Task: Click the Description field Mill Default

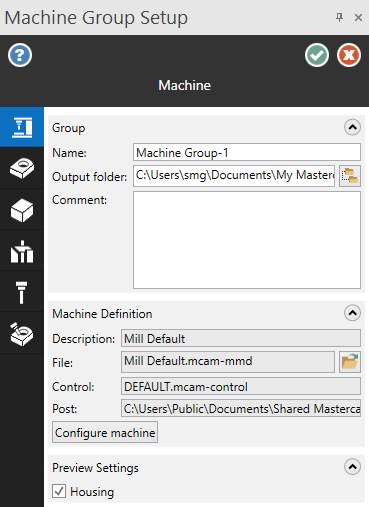Action: 241,338
